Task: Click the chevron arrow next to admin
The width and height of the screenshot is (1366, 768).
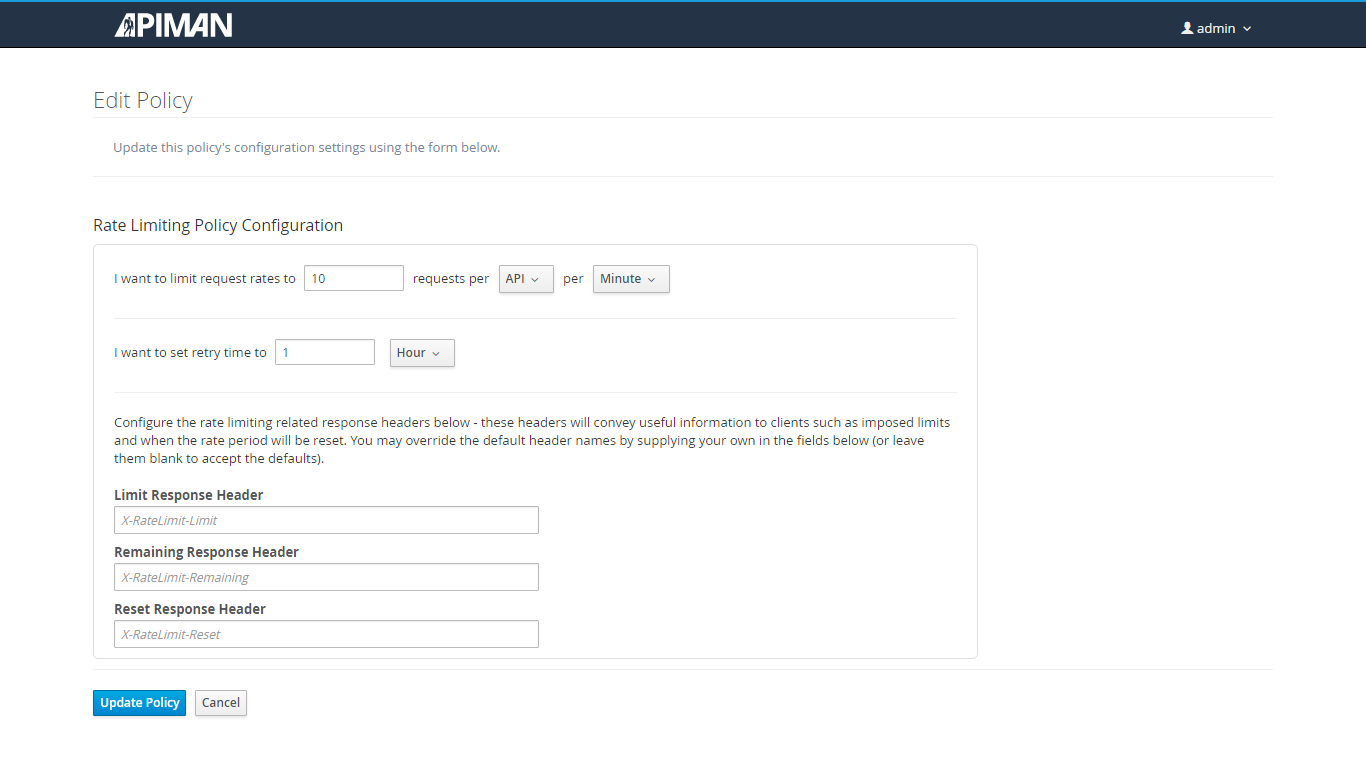Action: click(1247, 29)
